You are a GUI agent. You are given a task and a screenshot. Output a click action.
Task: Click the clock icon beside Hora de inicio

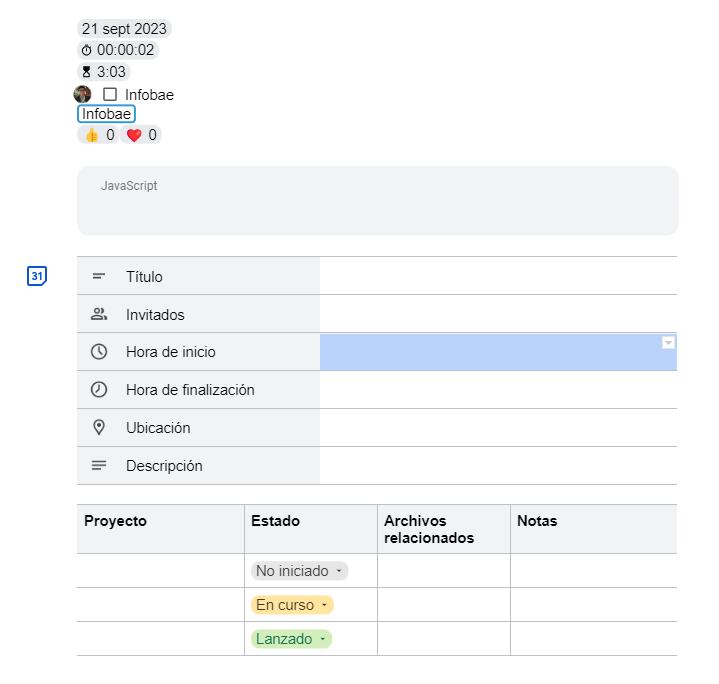pos(99,352)
